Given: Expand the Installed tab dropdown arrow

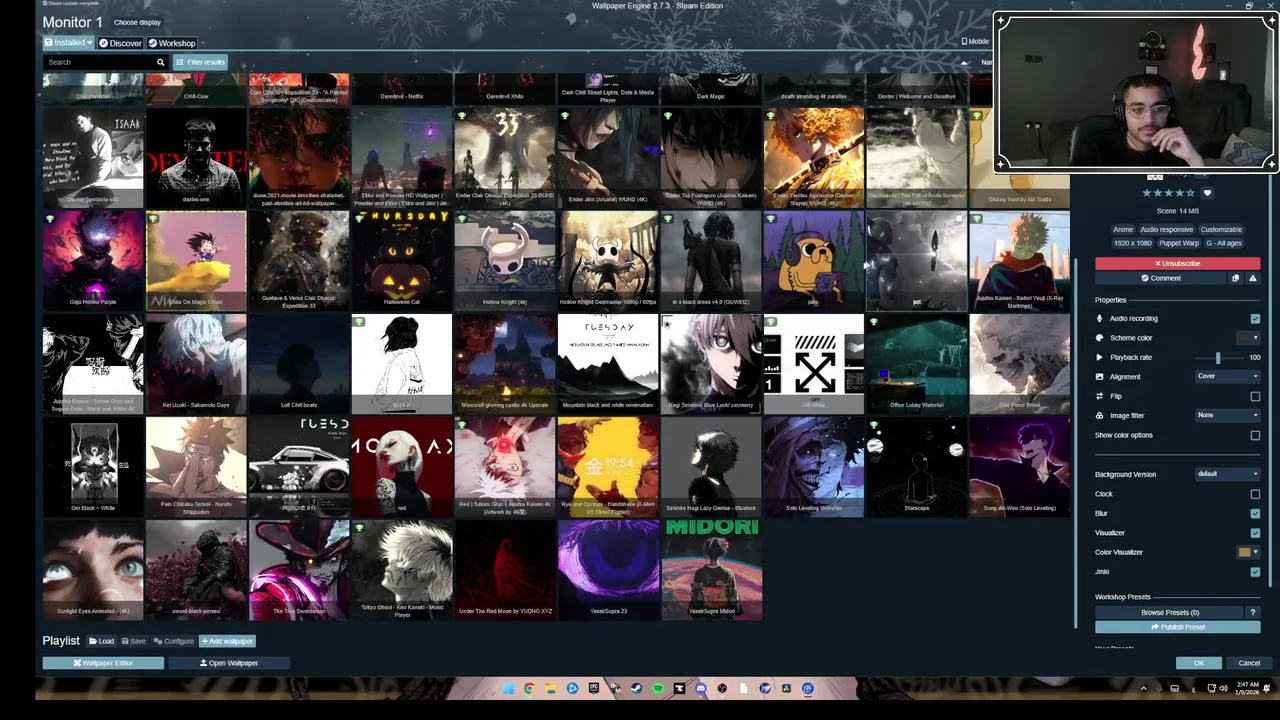Looking at the screenshot, I should click(x=89, y=43).
